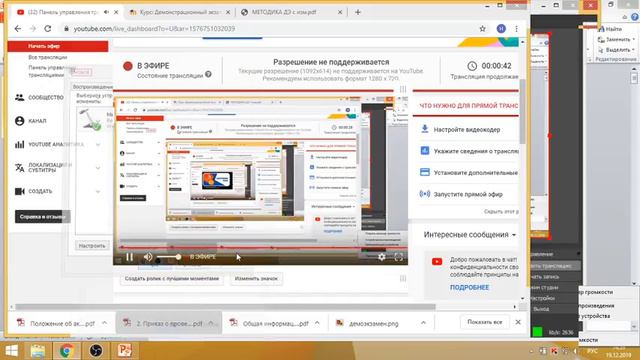640x360 pixels.
Task: Click the Настроить button in the background dialog
Action: coord(92,246)
